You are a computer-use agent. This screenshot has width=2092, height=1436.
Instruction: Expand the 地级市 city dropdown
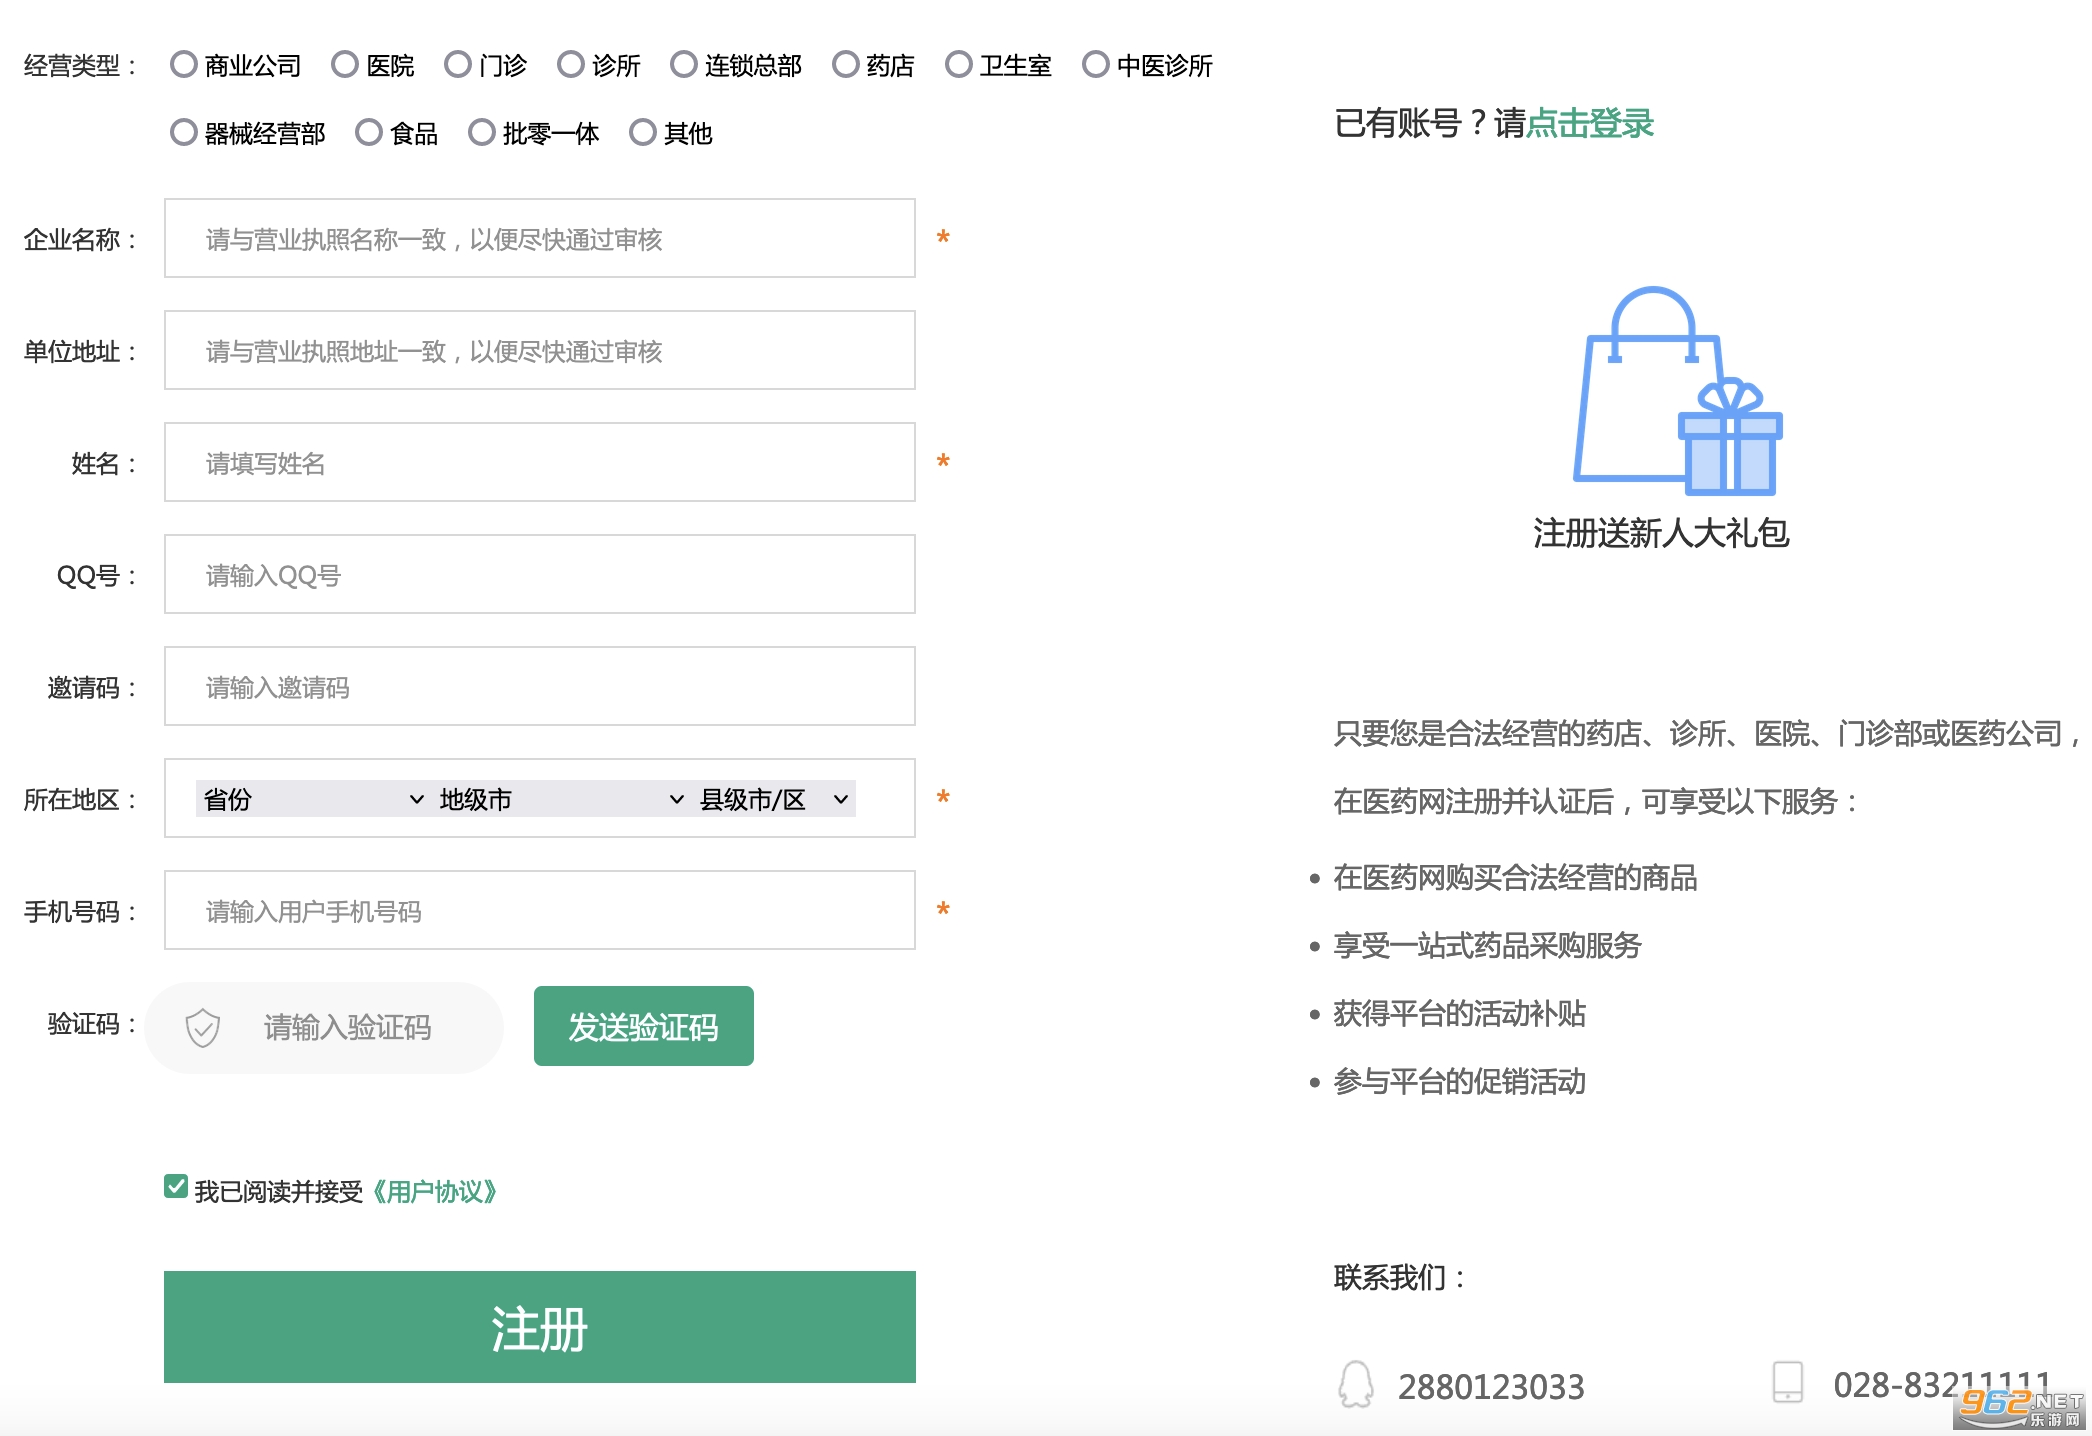click(561, 799)
